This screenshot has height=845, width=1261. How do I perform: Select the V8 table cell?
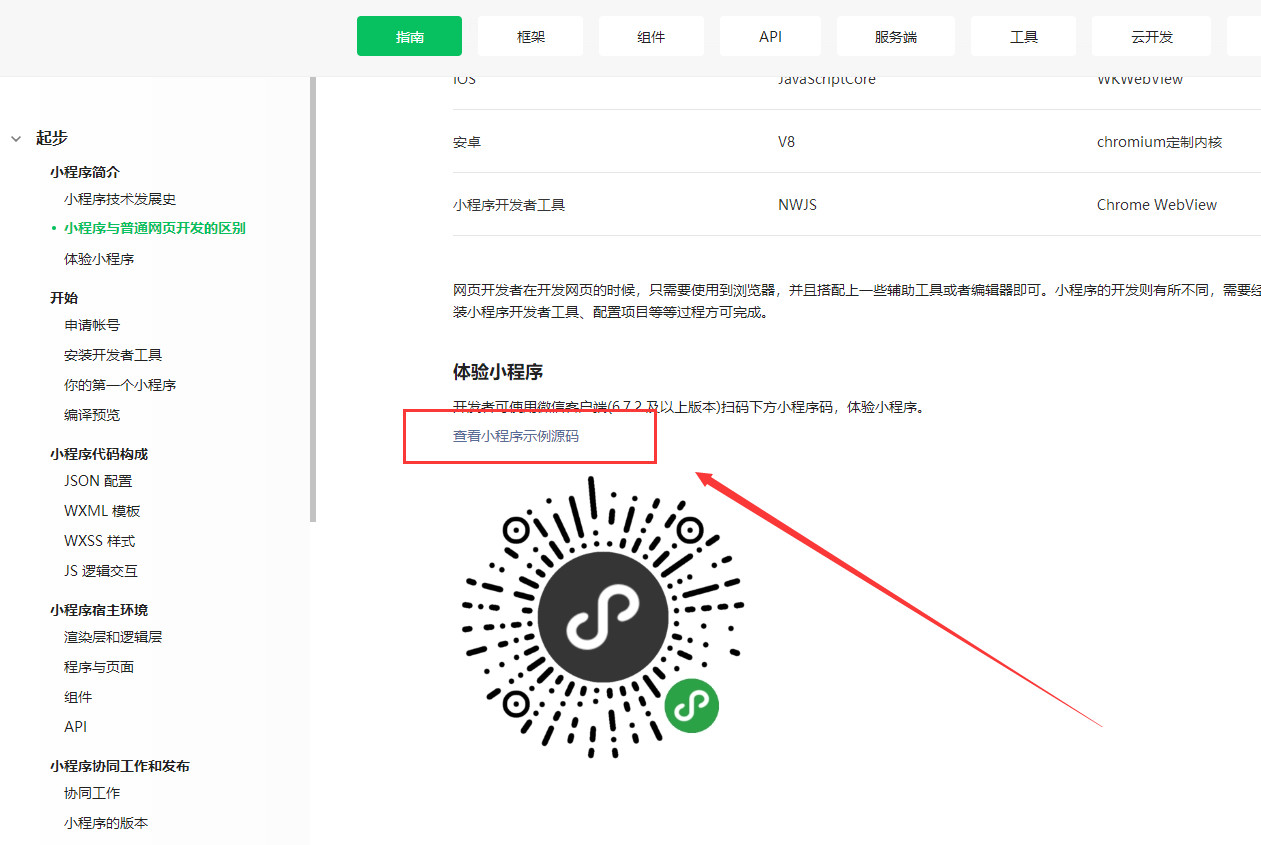[787, 142]
